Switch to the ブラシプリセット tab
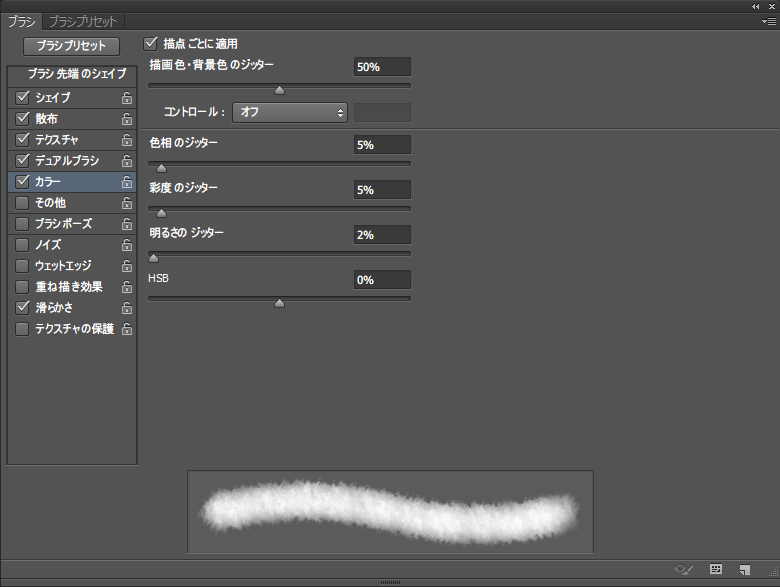 point(83,21)
